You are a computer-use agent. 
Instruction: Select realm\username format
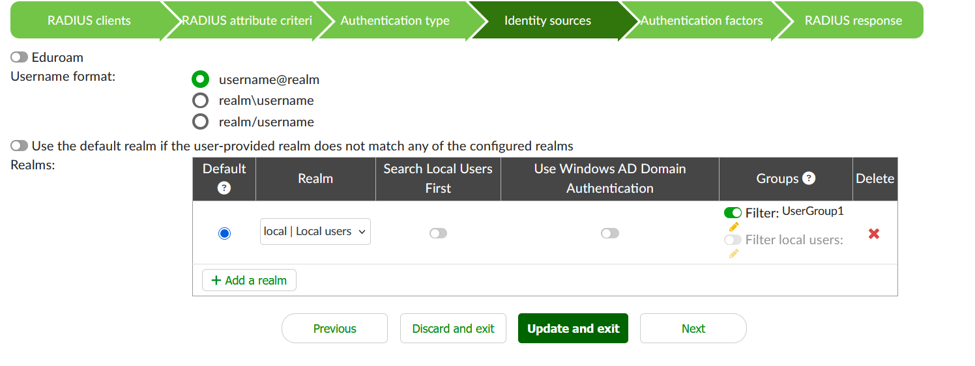click(200, 101)
